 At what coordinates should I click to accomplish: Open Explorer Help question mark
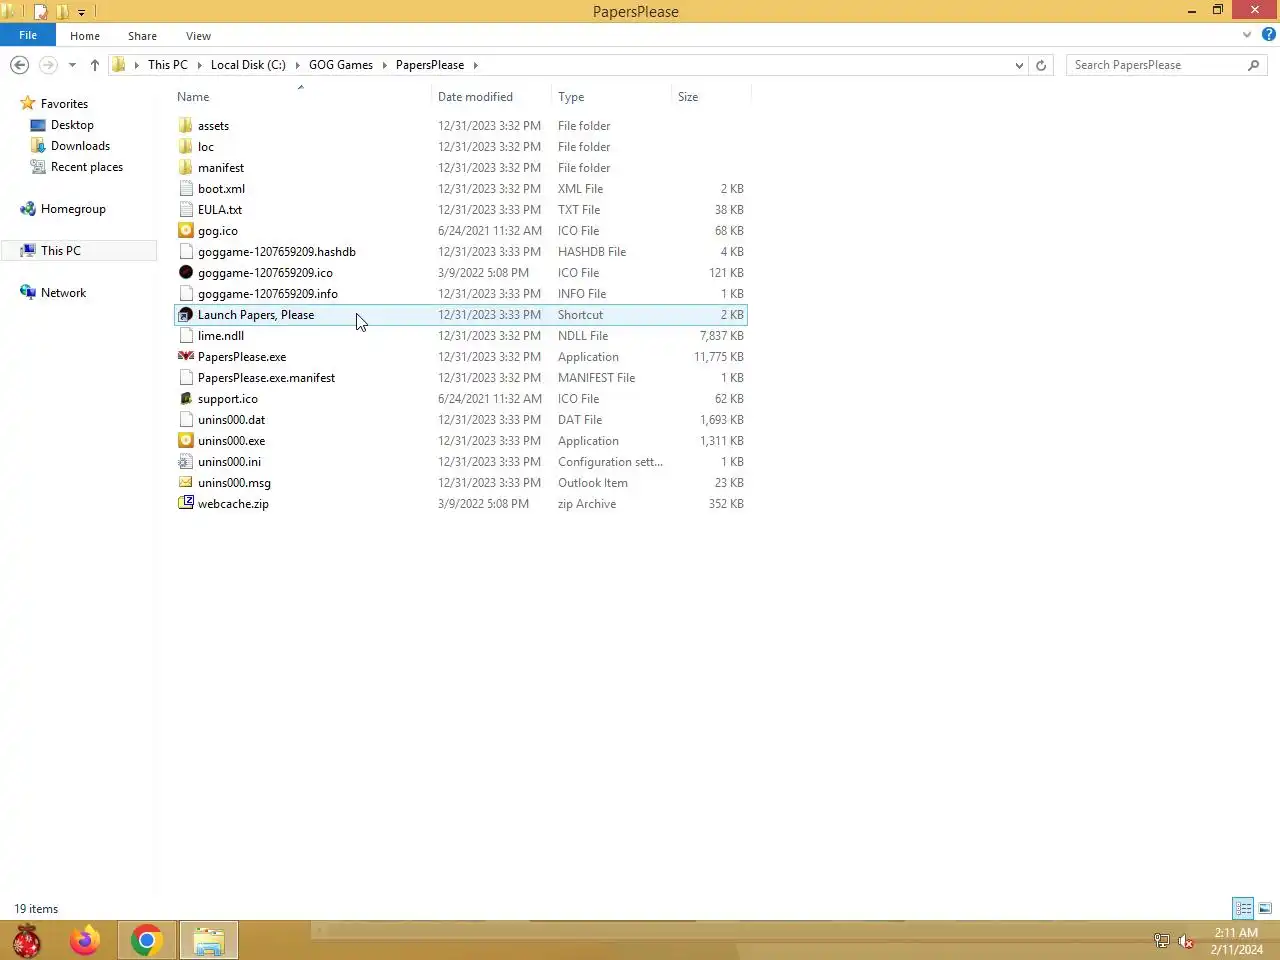point(1268,35)
